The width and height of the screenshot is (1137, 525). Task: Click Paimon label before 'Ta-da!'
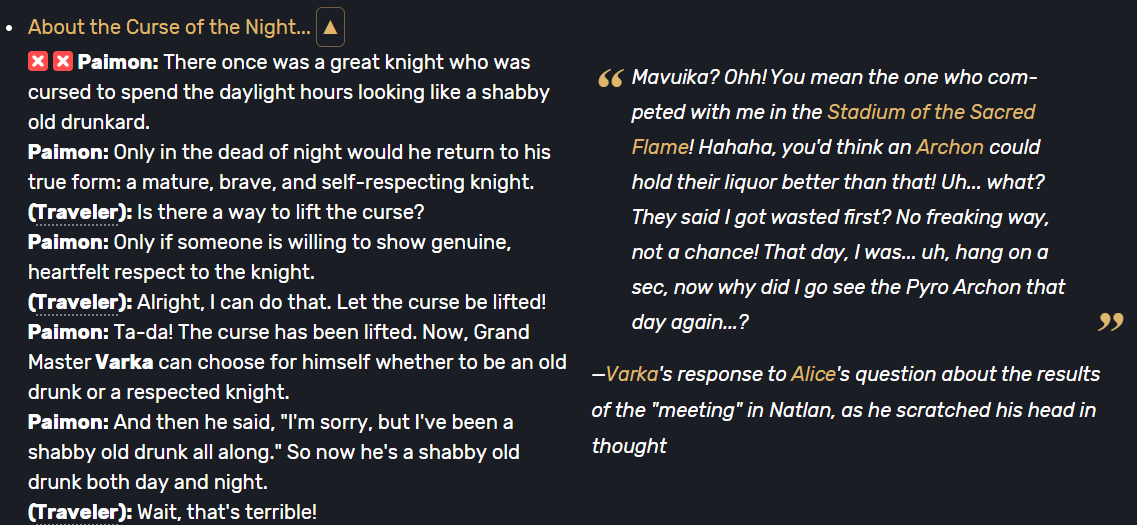(68, 332)
